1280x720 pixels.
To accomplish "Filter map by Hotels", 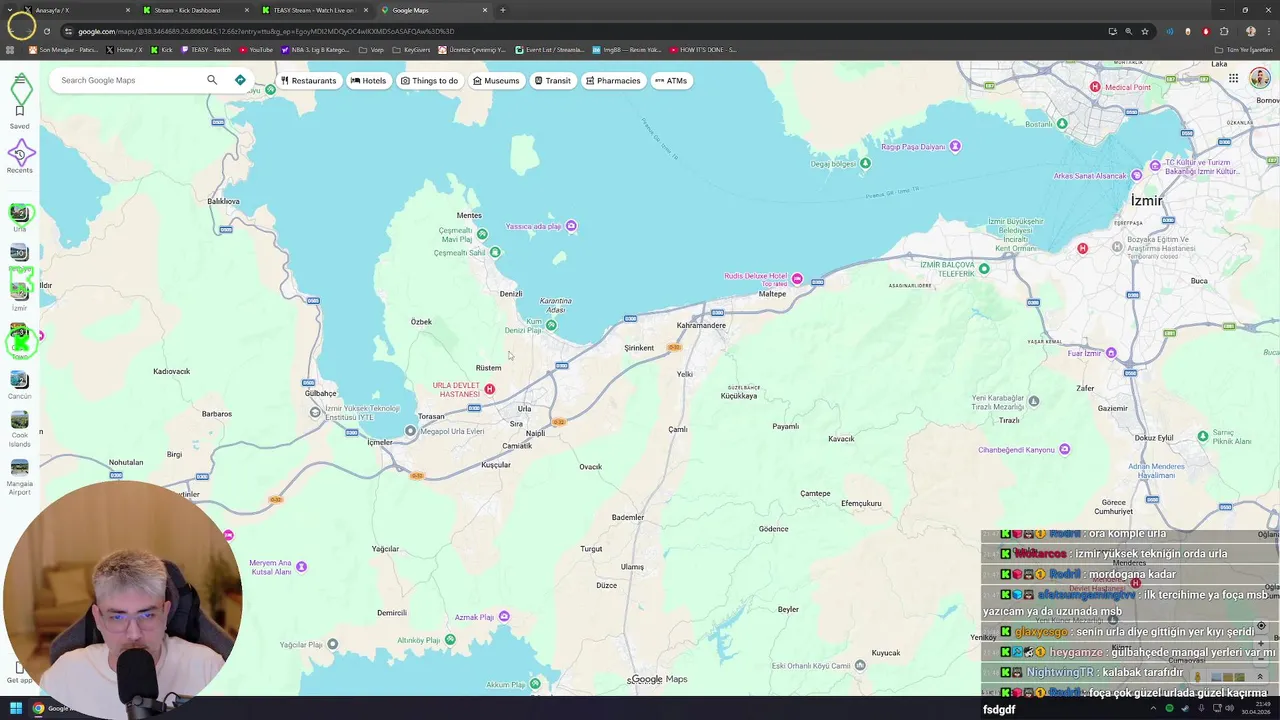I will (x=368, y=80).
